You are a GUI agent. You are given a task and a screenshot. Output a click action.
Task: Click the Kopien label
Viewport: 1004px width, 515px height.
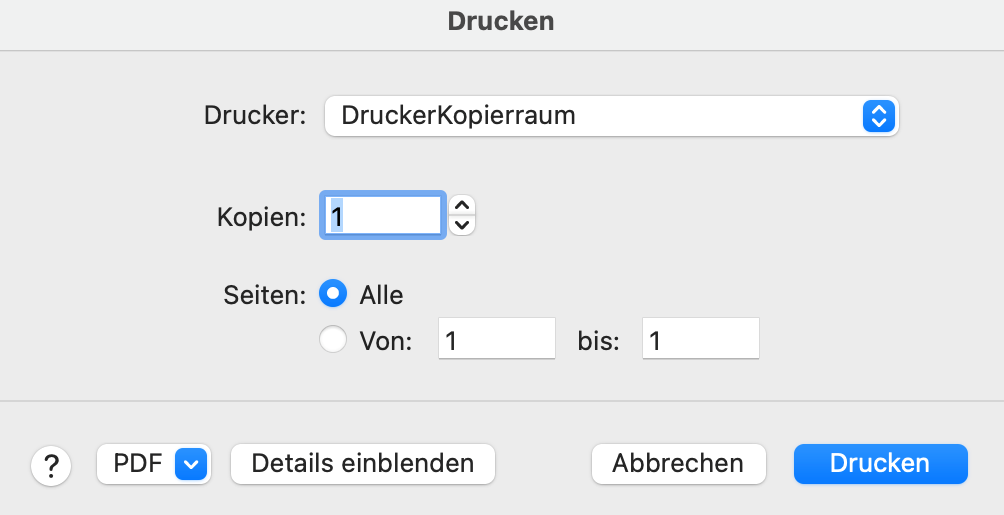pos(262,218)
